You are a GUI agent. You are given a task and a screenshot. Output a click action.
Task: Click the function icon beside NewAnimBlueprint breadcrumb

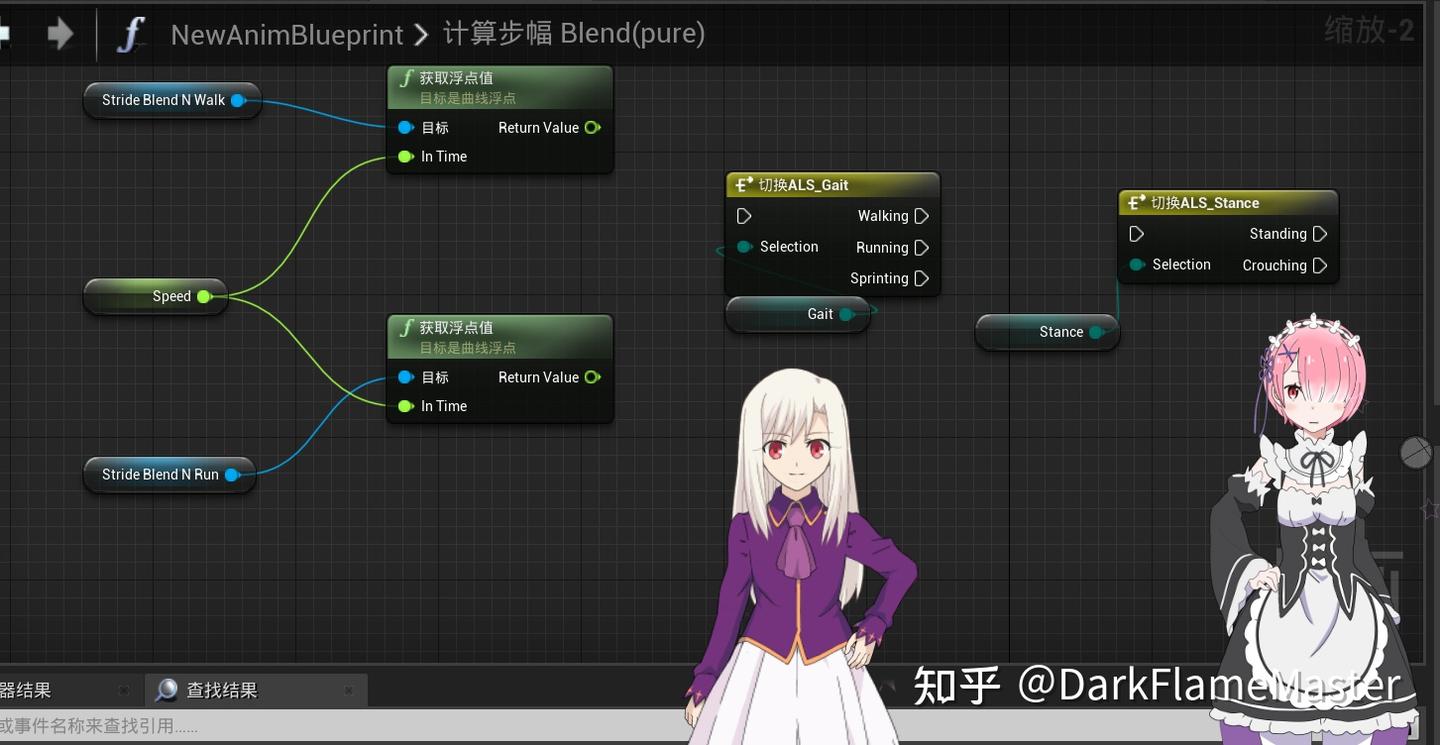pyautogui.click(x=131, y=34)
